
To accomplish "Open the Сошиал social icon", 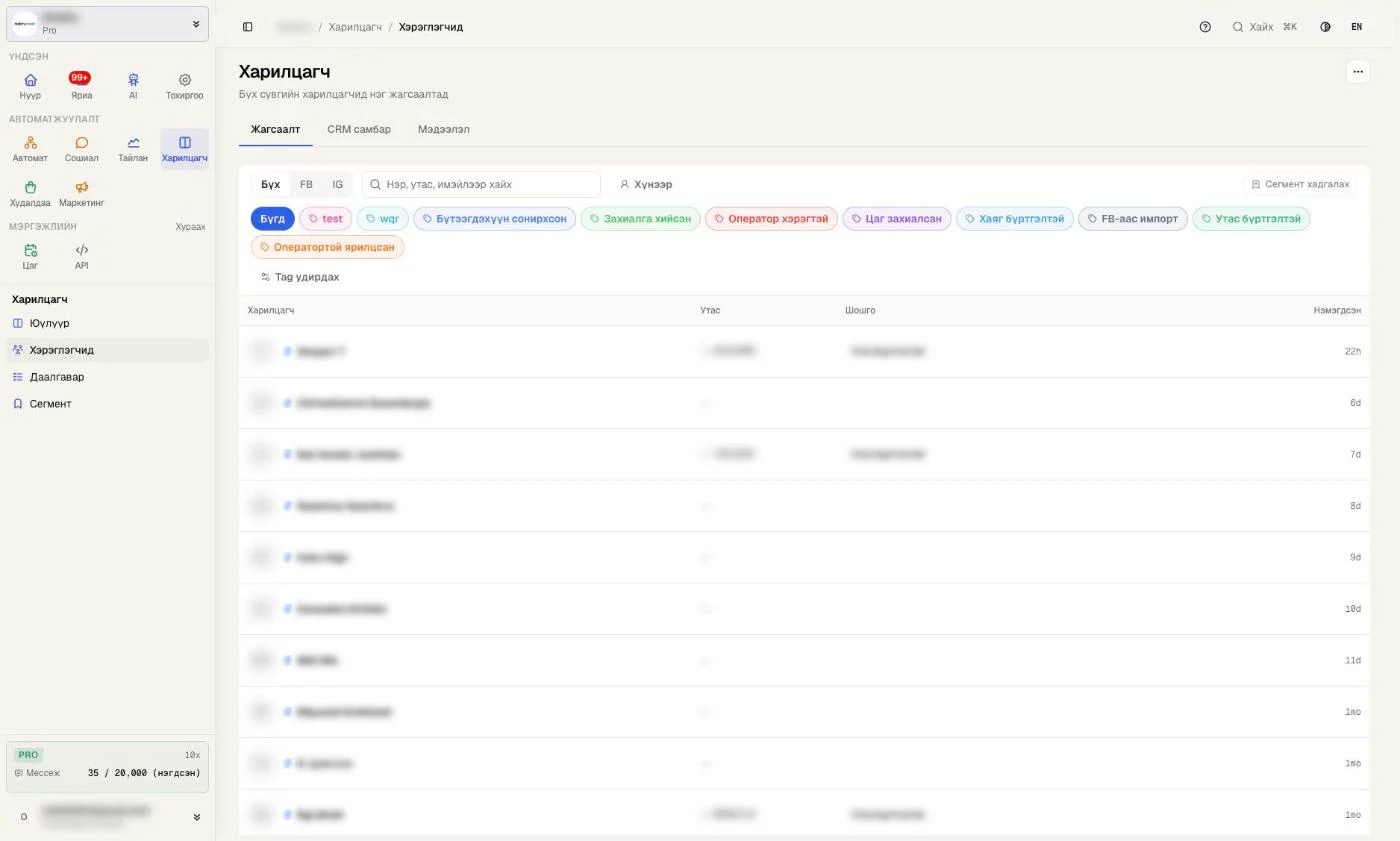I will pos(81,149).
